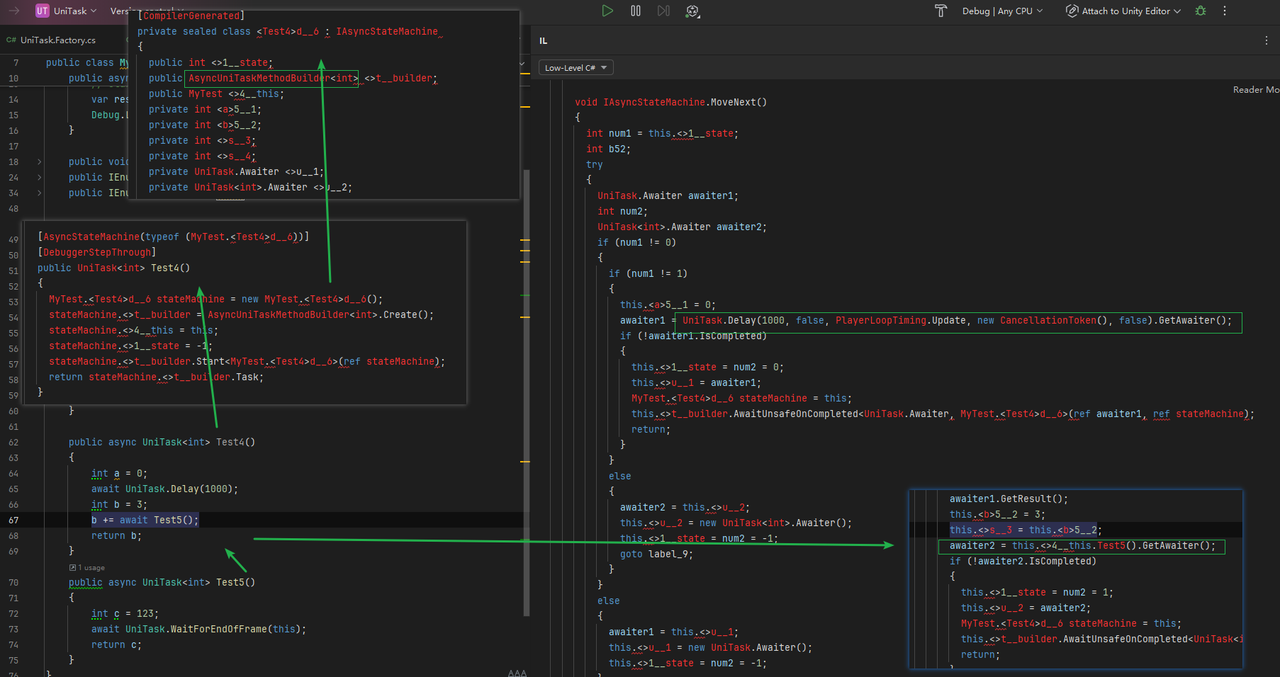1280x677 pixels.
Task: Click 'return stateMachine.<>t__builder.Task;' in overlay
Action: click(x=154, y=377)
